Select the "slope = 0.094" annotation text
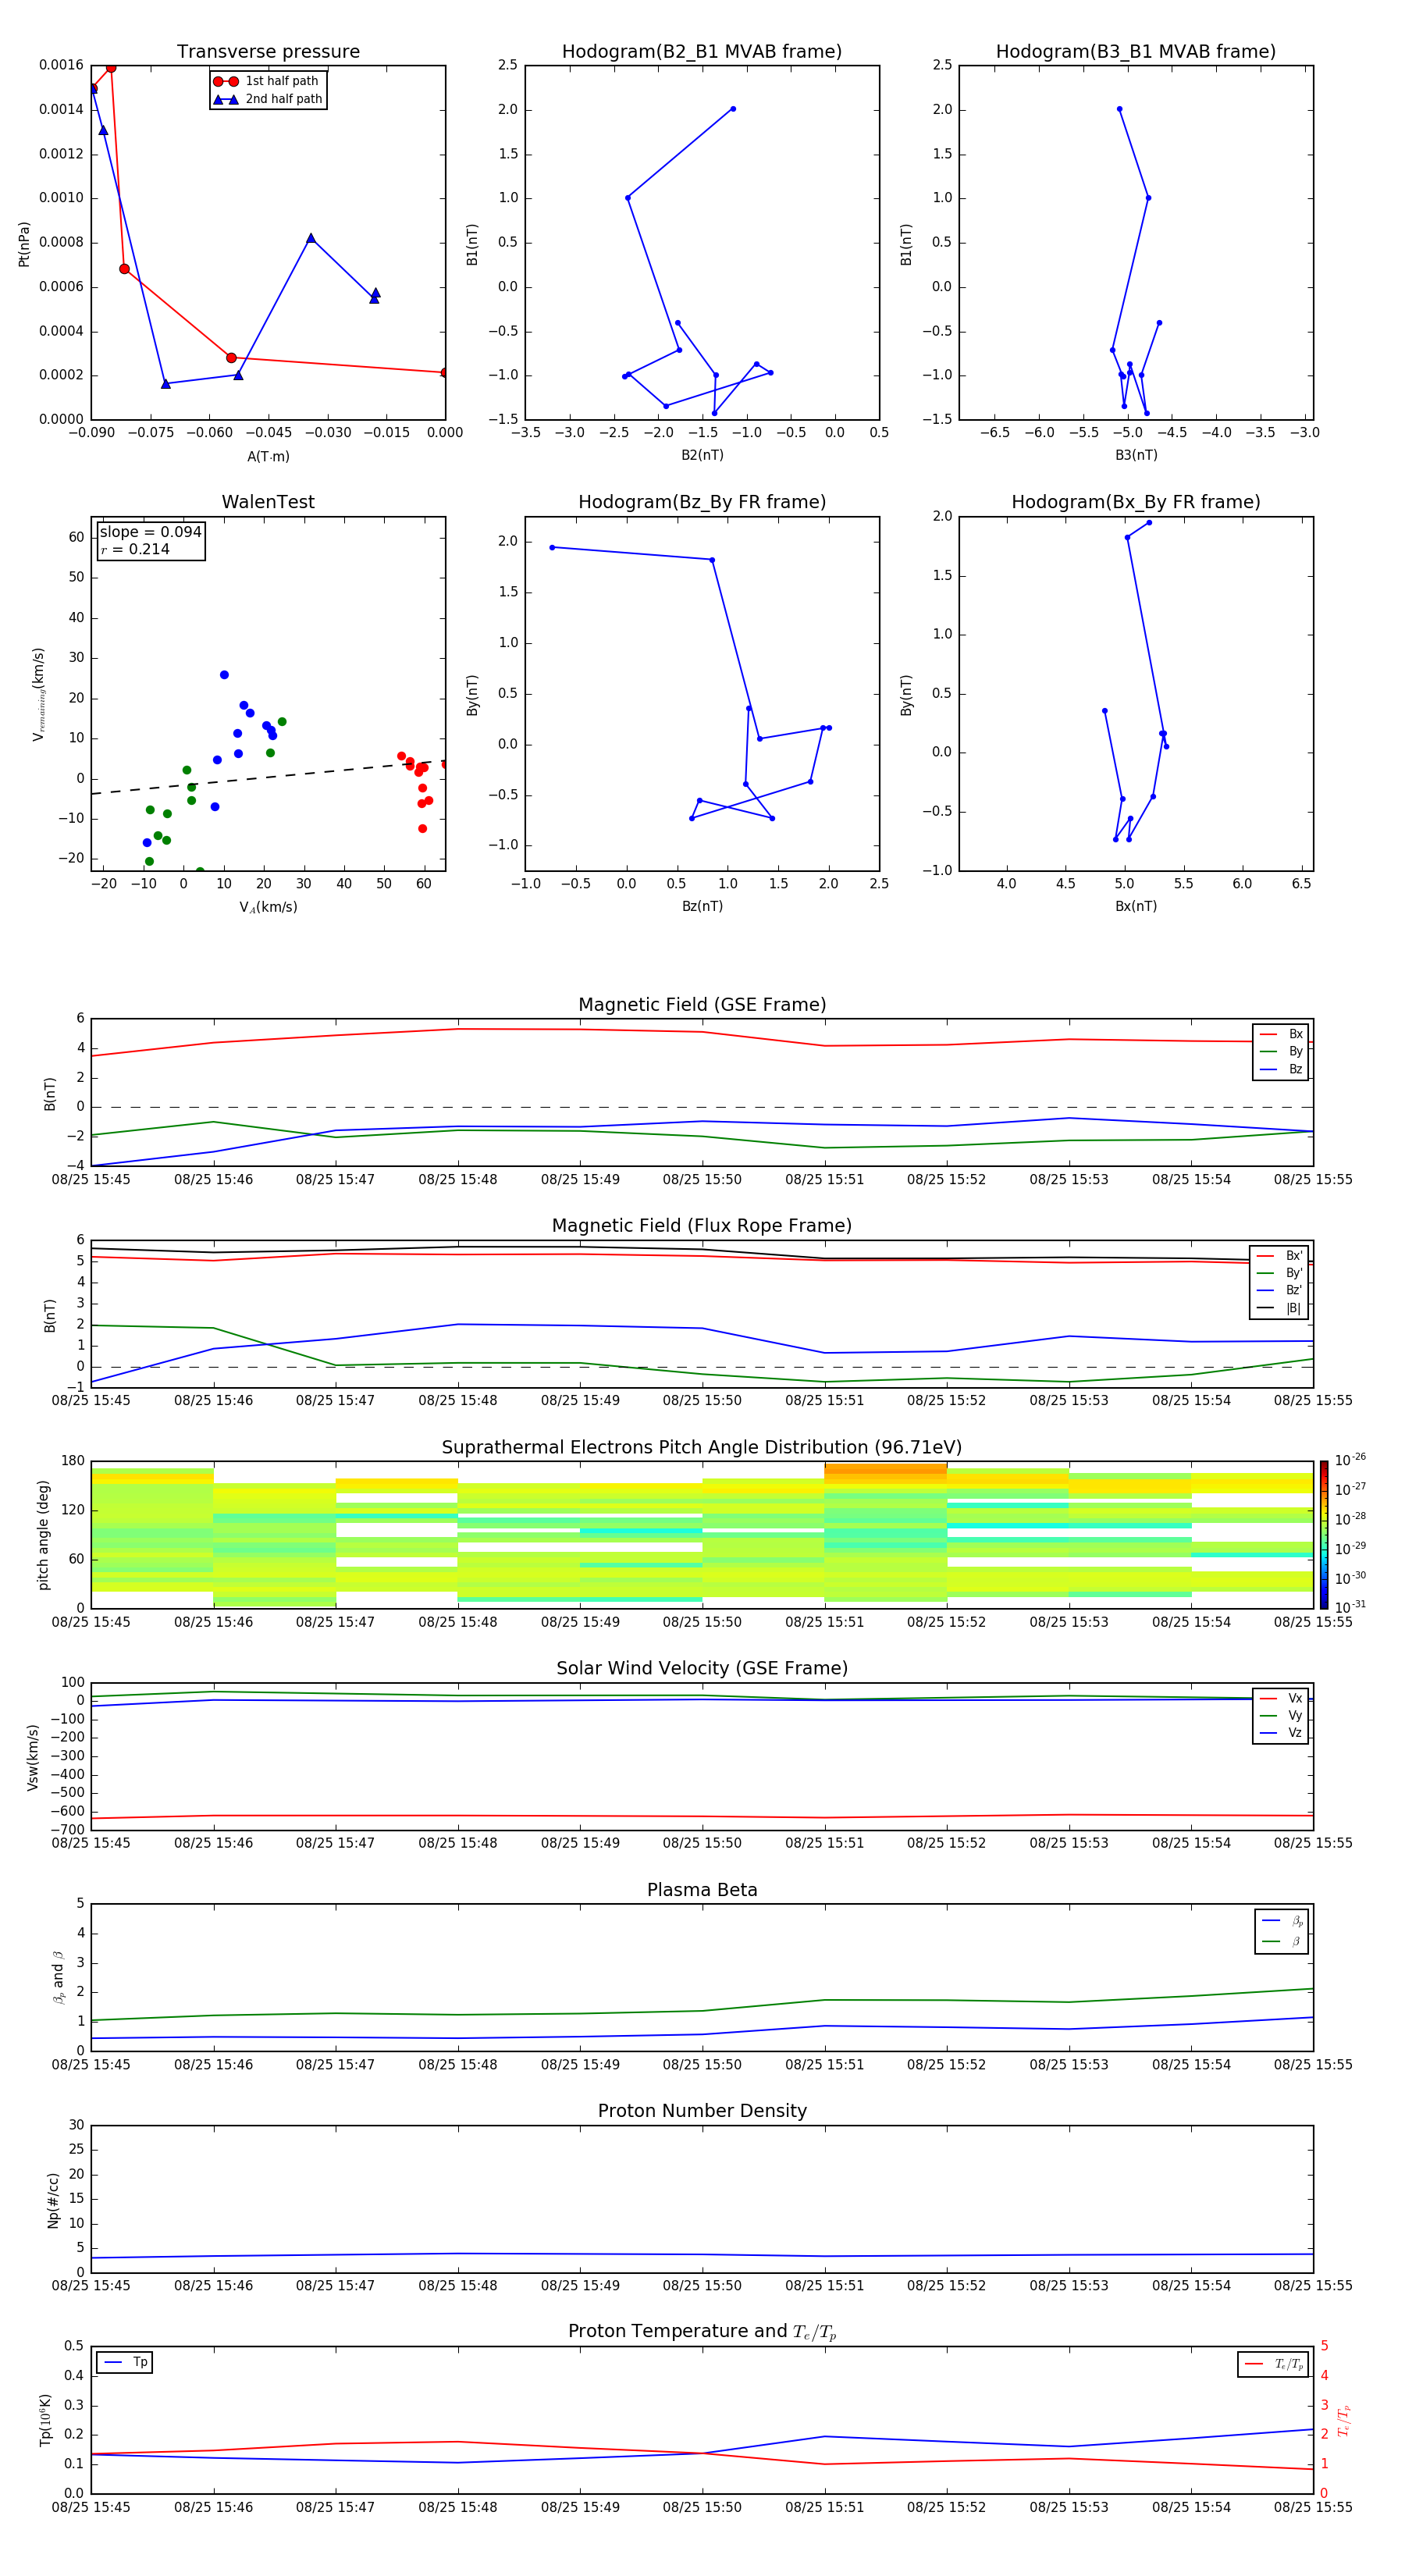This screenshot has height=2576, width=1405. [x=150, y=532]
